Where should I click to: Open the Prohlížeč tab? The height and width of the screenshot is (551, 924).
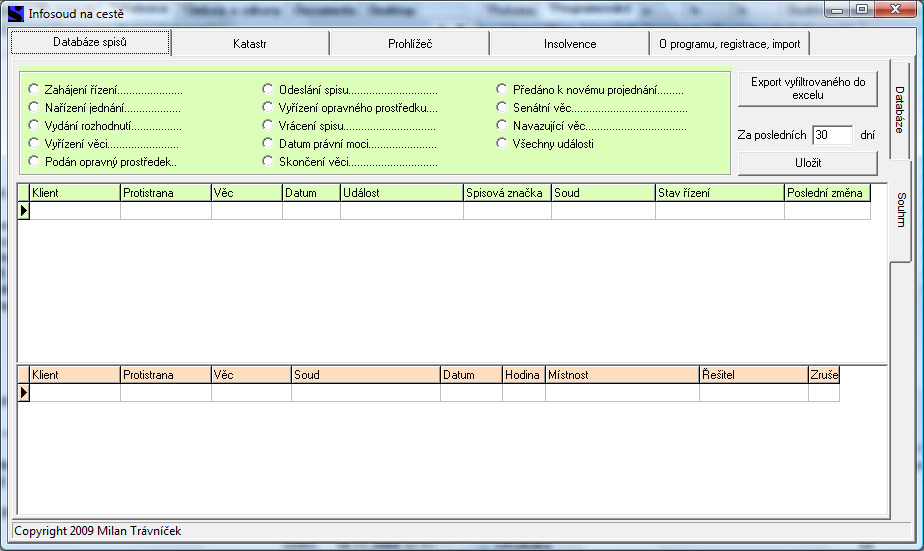pos(409,44)
